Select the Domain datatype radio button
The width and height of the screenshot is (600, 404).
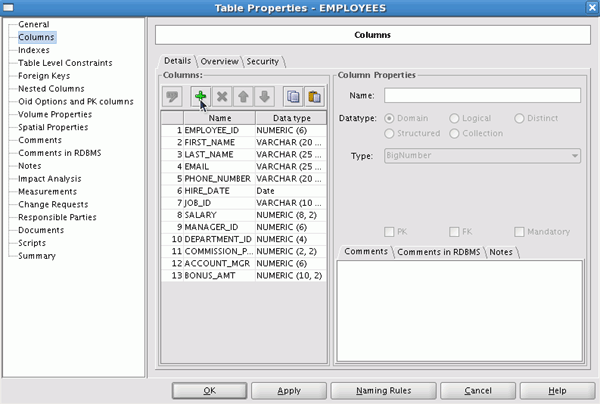[x=389, y=118]
